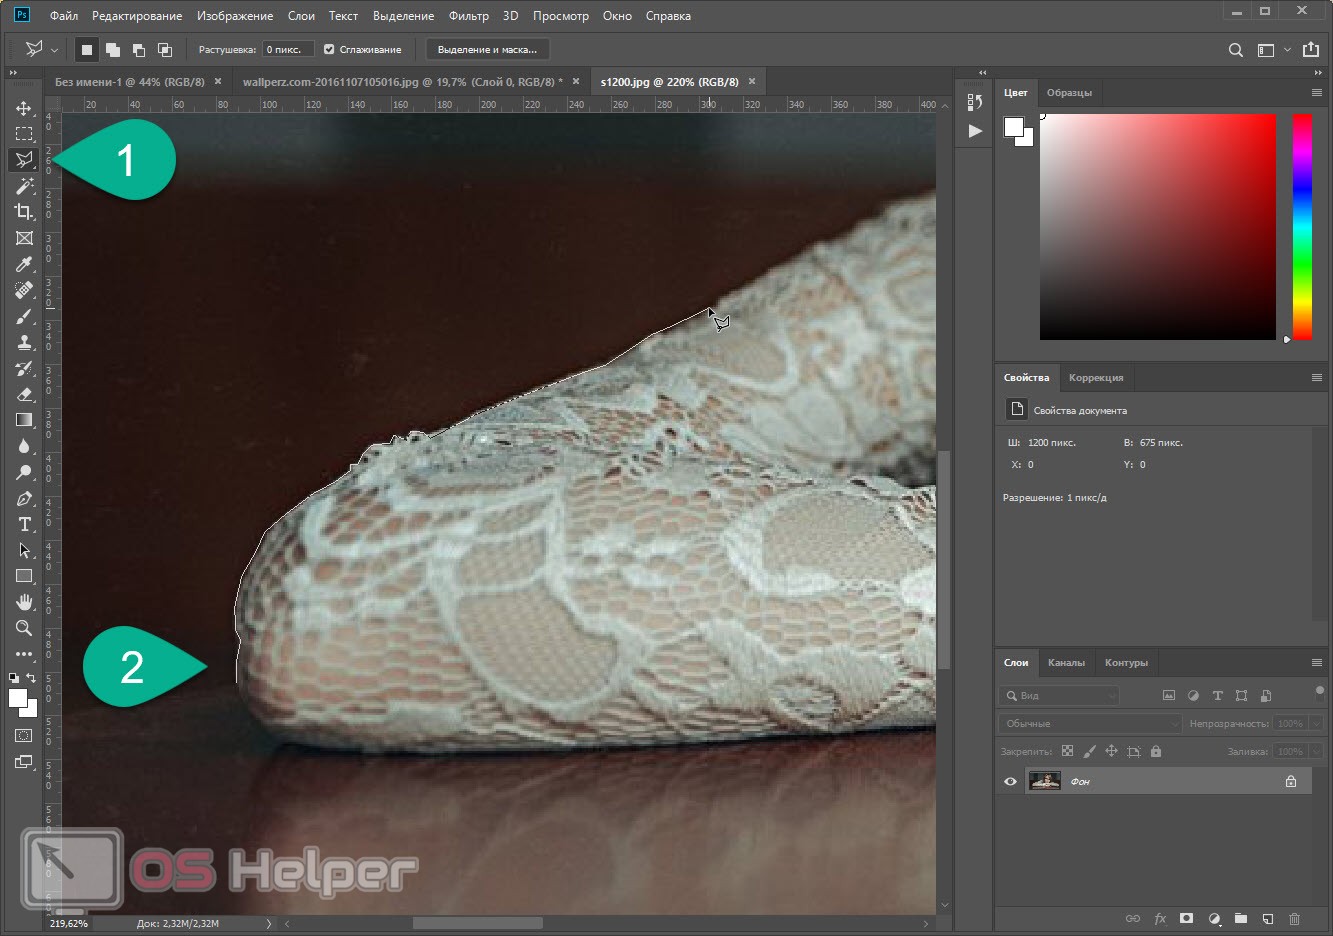1333x936 pixels.
Task: Open the tool preset dropdown arrow
Action: [x=54, y=50]
